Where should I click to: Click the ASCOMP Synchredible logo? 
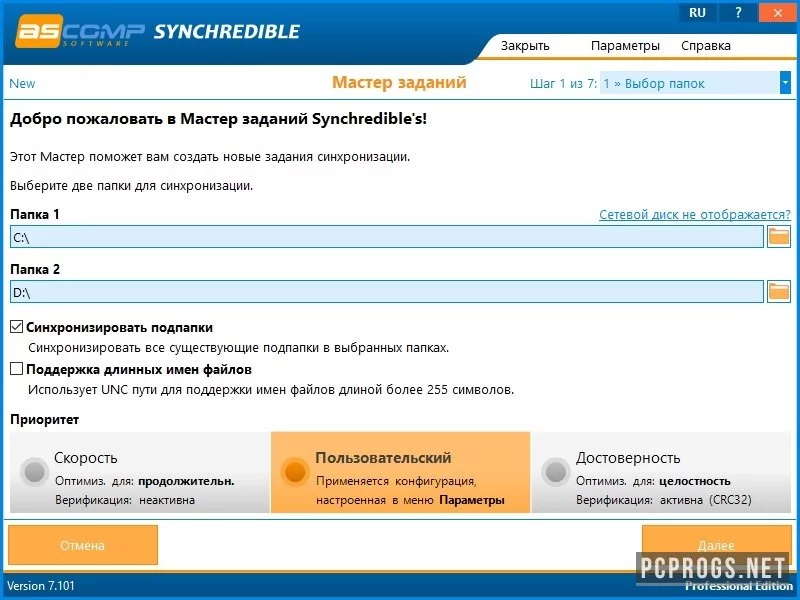[x=158, y=32]
